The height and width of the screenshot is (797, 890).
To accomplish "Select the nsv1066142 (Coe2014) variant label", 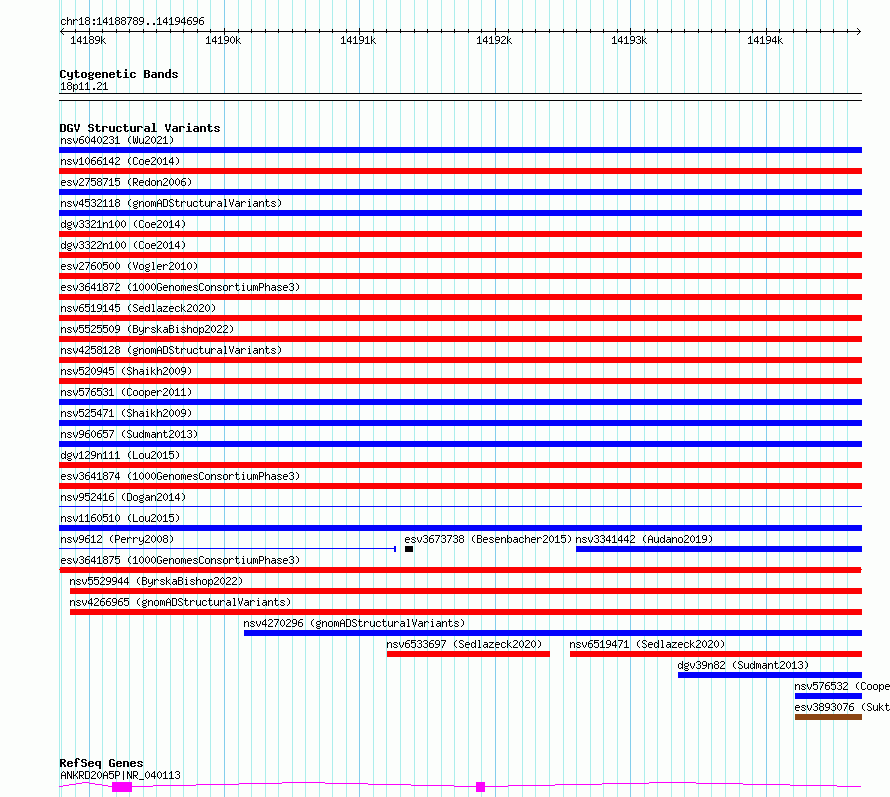I will tap(120, 161).
